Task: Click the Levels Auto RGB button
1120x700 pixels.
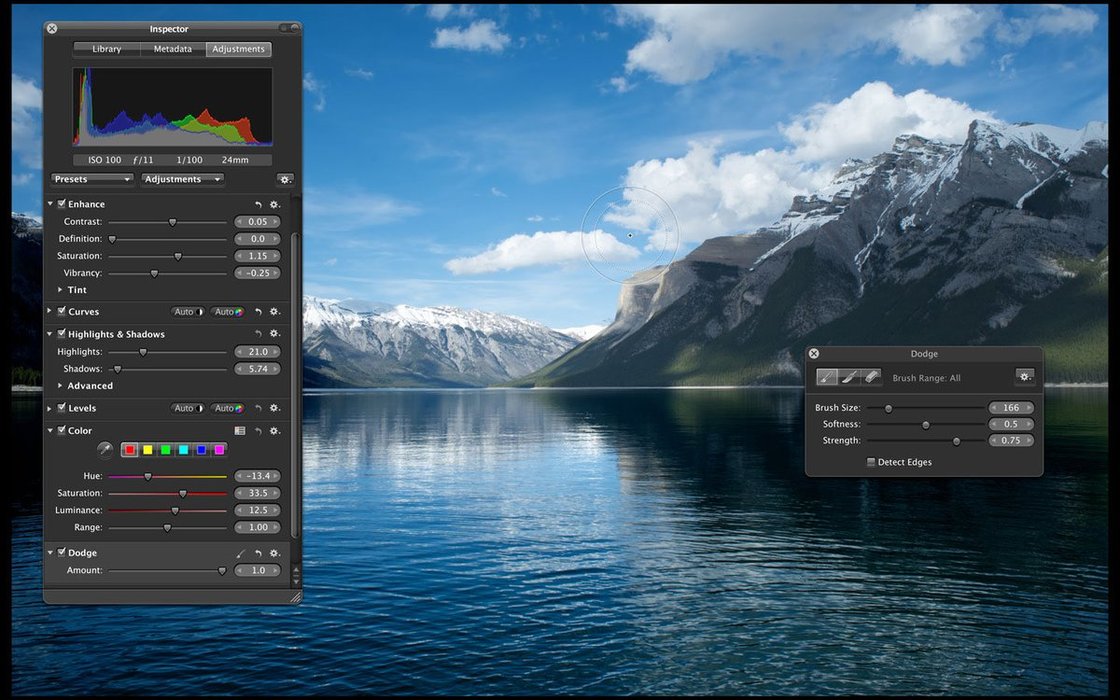Action: pos(229,408)
